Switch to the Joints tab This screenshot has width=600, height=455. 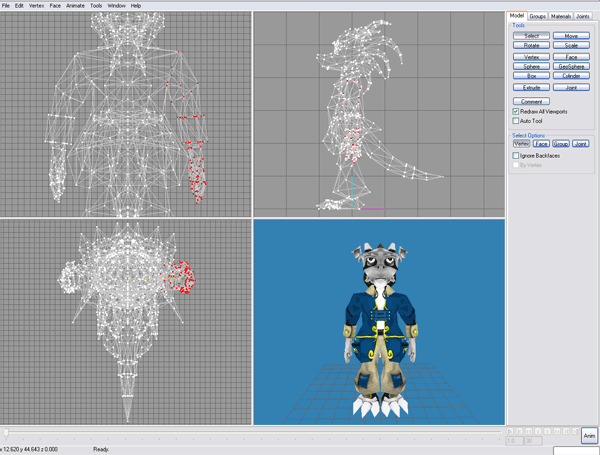[583, 16]
